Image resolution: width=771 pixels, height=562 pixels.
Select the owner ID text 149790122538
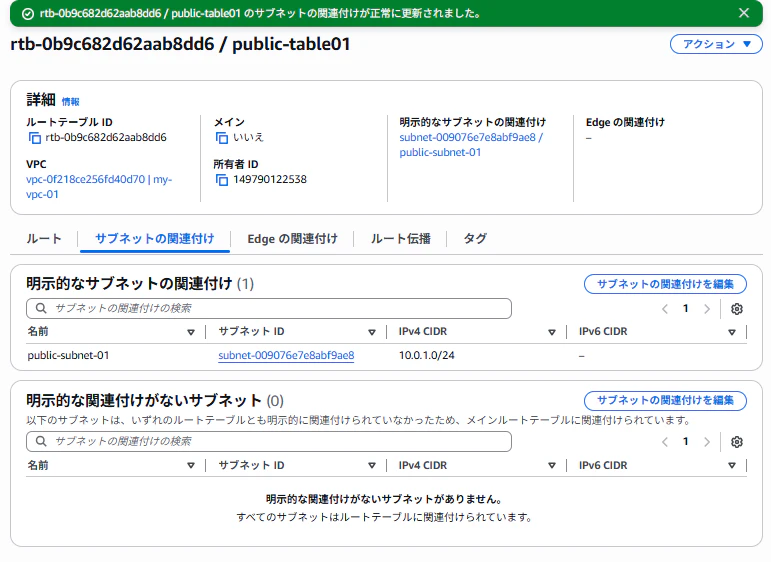(269, 179)
